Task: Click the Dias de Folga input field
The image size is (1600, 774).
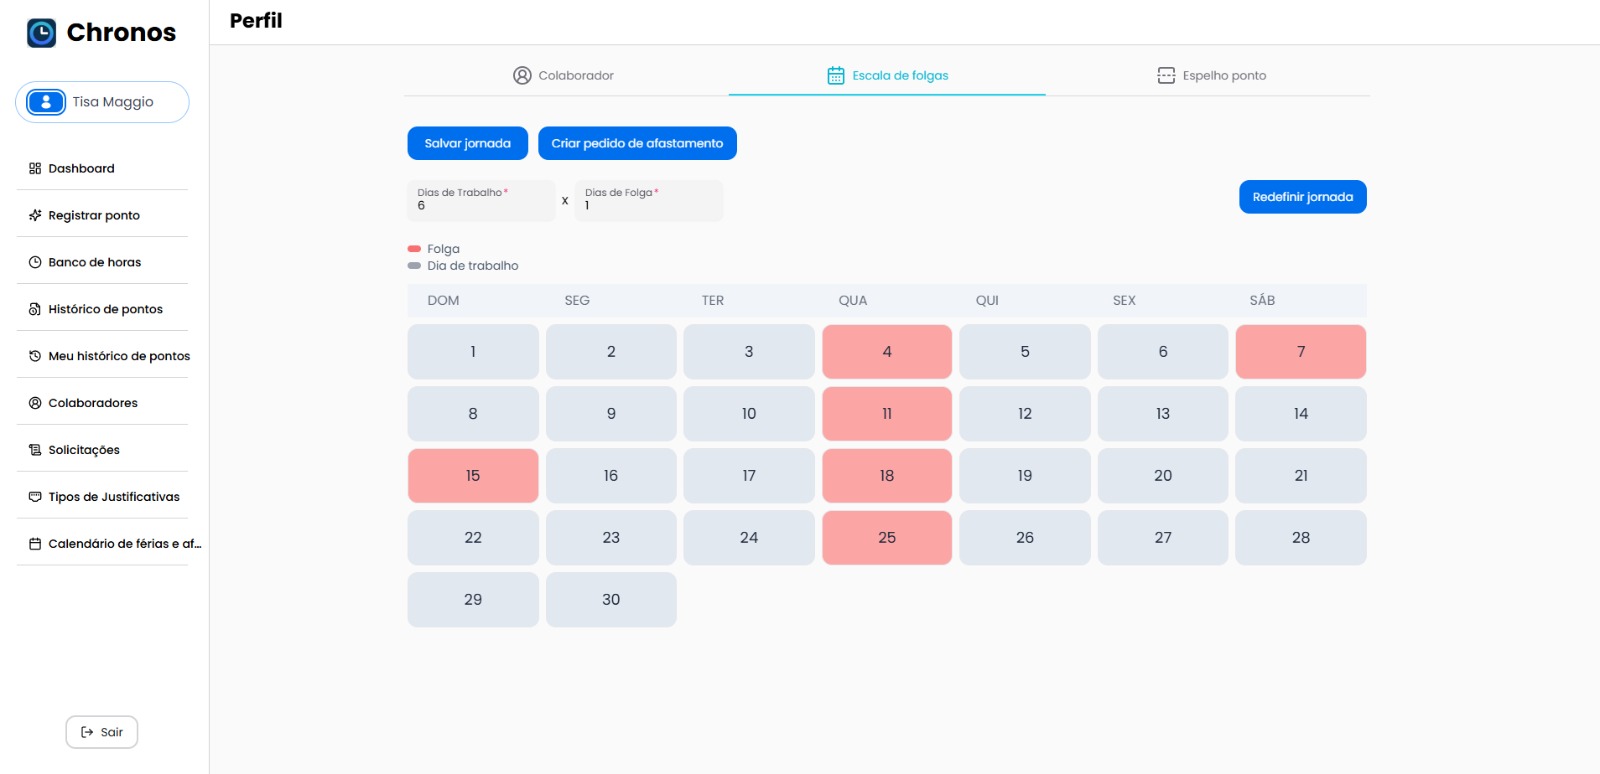Action: 649,200
